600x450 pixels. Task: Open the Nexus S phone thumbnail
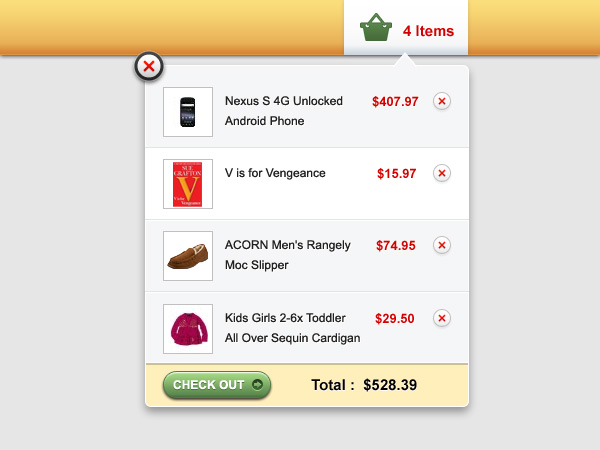188,112
